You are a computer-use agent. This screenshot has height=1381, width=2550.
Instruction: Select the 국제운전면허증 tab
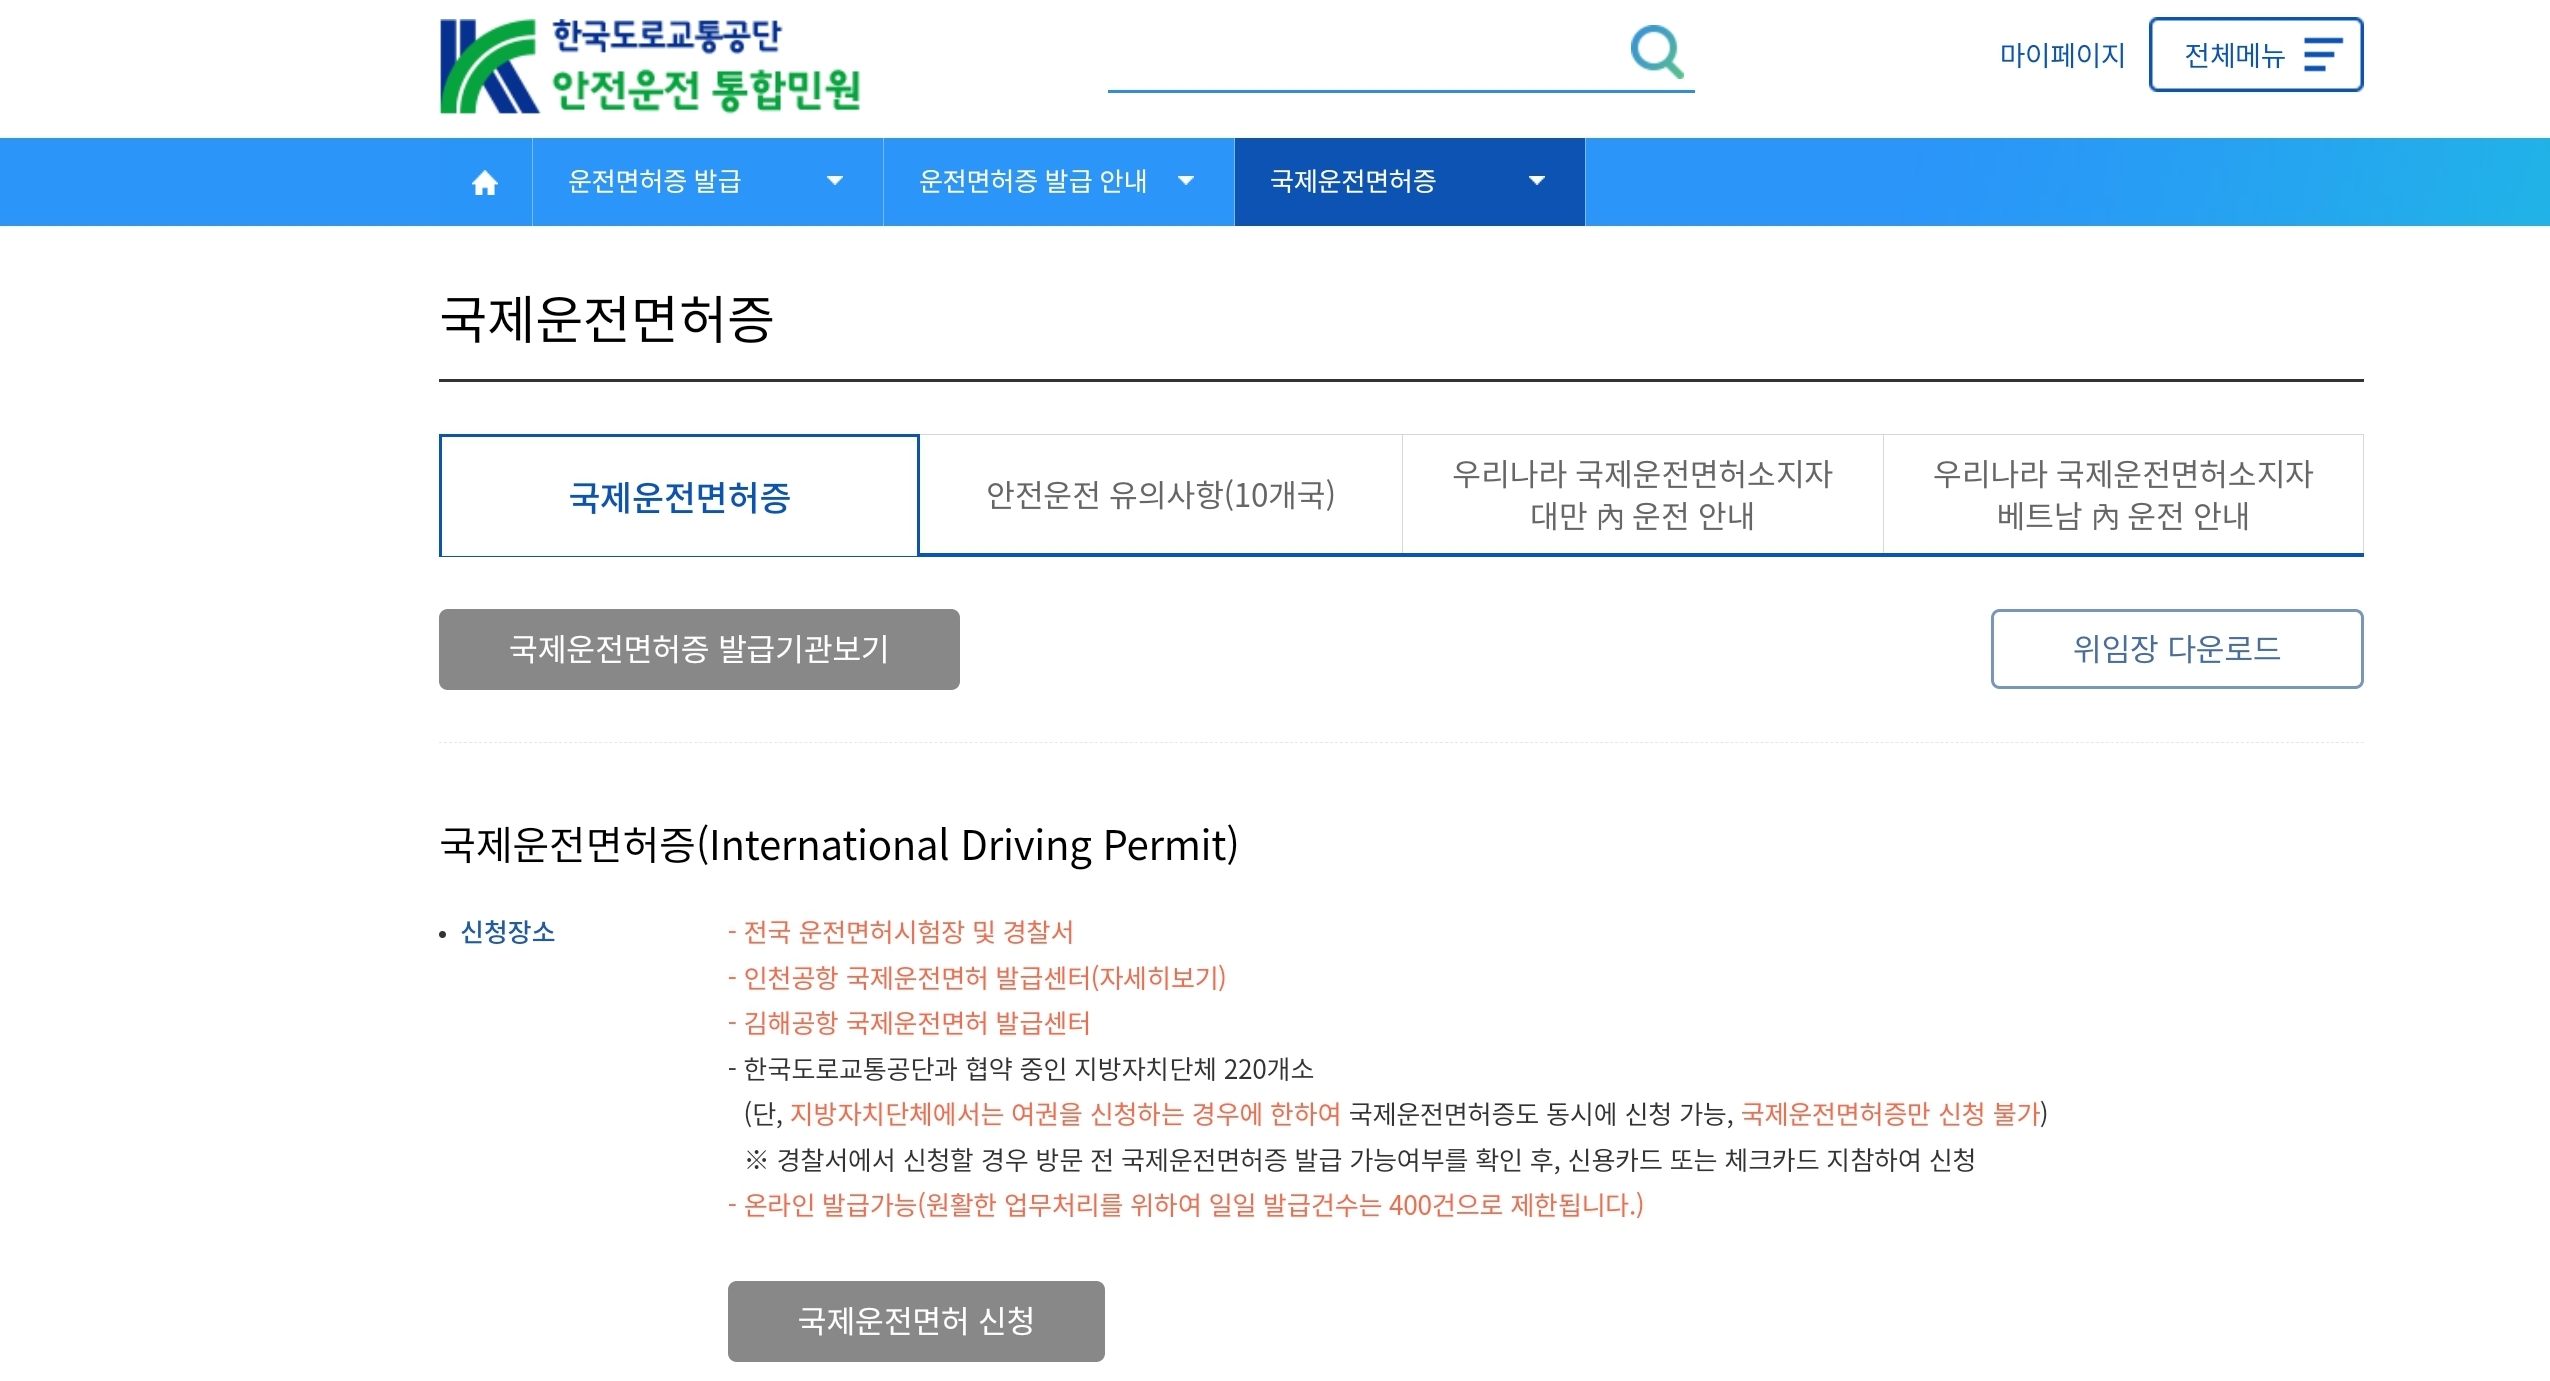coord(679,496)
